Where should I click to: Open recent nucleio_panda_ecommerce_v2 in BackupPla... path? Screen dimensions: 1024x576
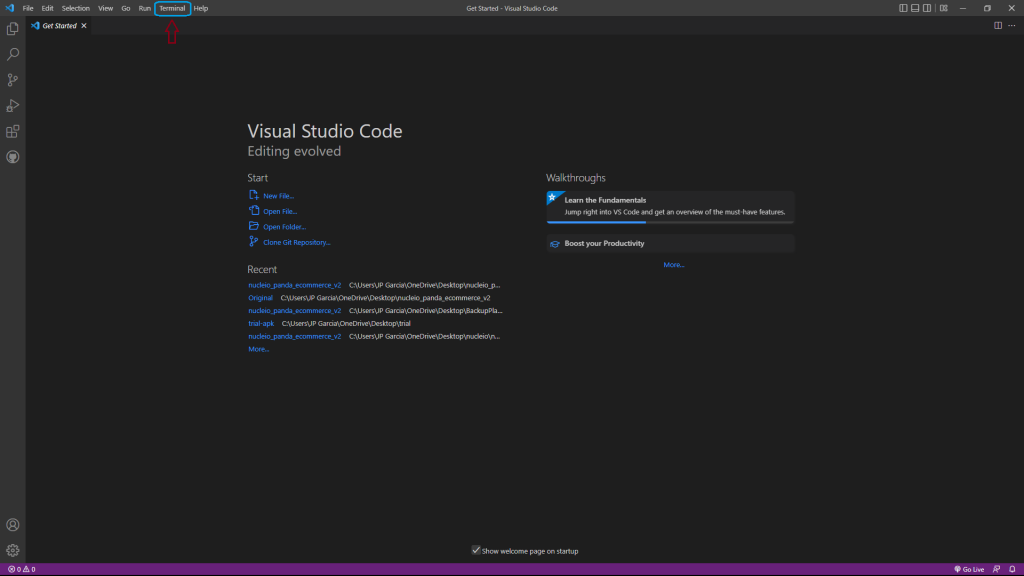pyautogui.click(x=295, y=311)
